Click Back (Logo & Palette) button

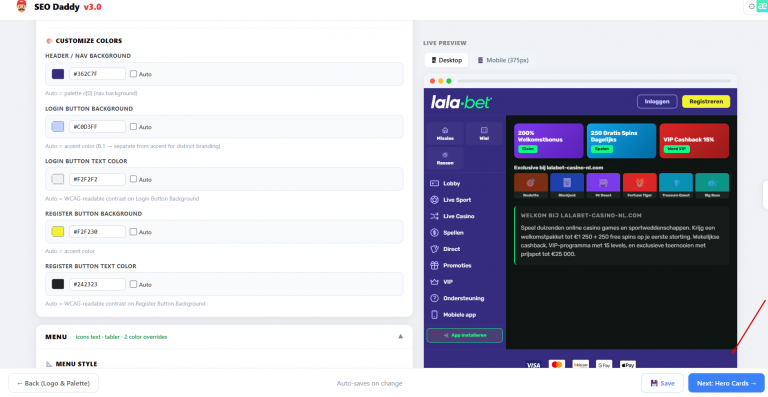point(53,383)
